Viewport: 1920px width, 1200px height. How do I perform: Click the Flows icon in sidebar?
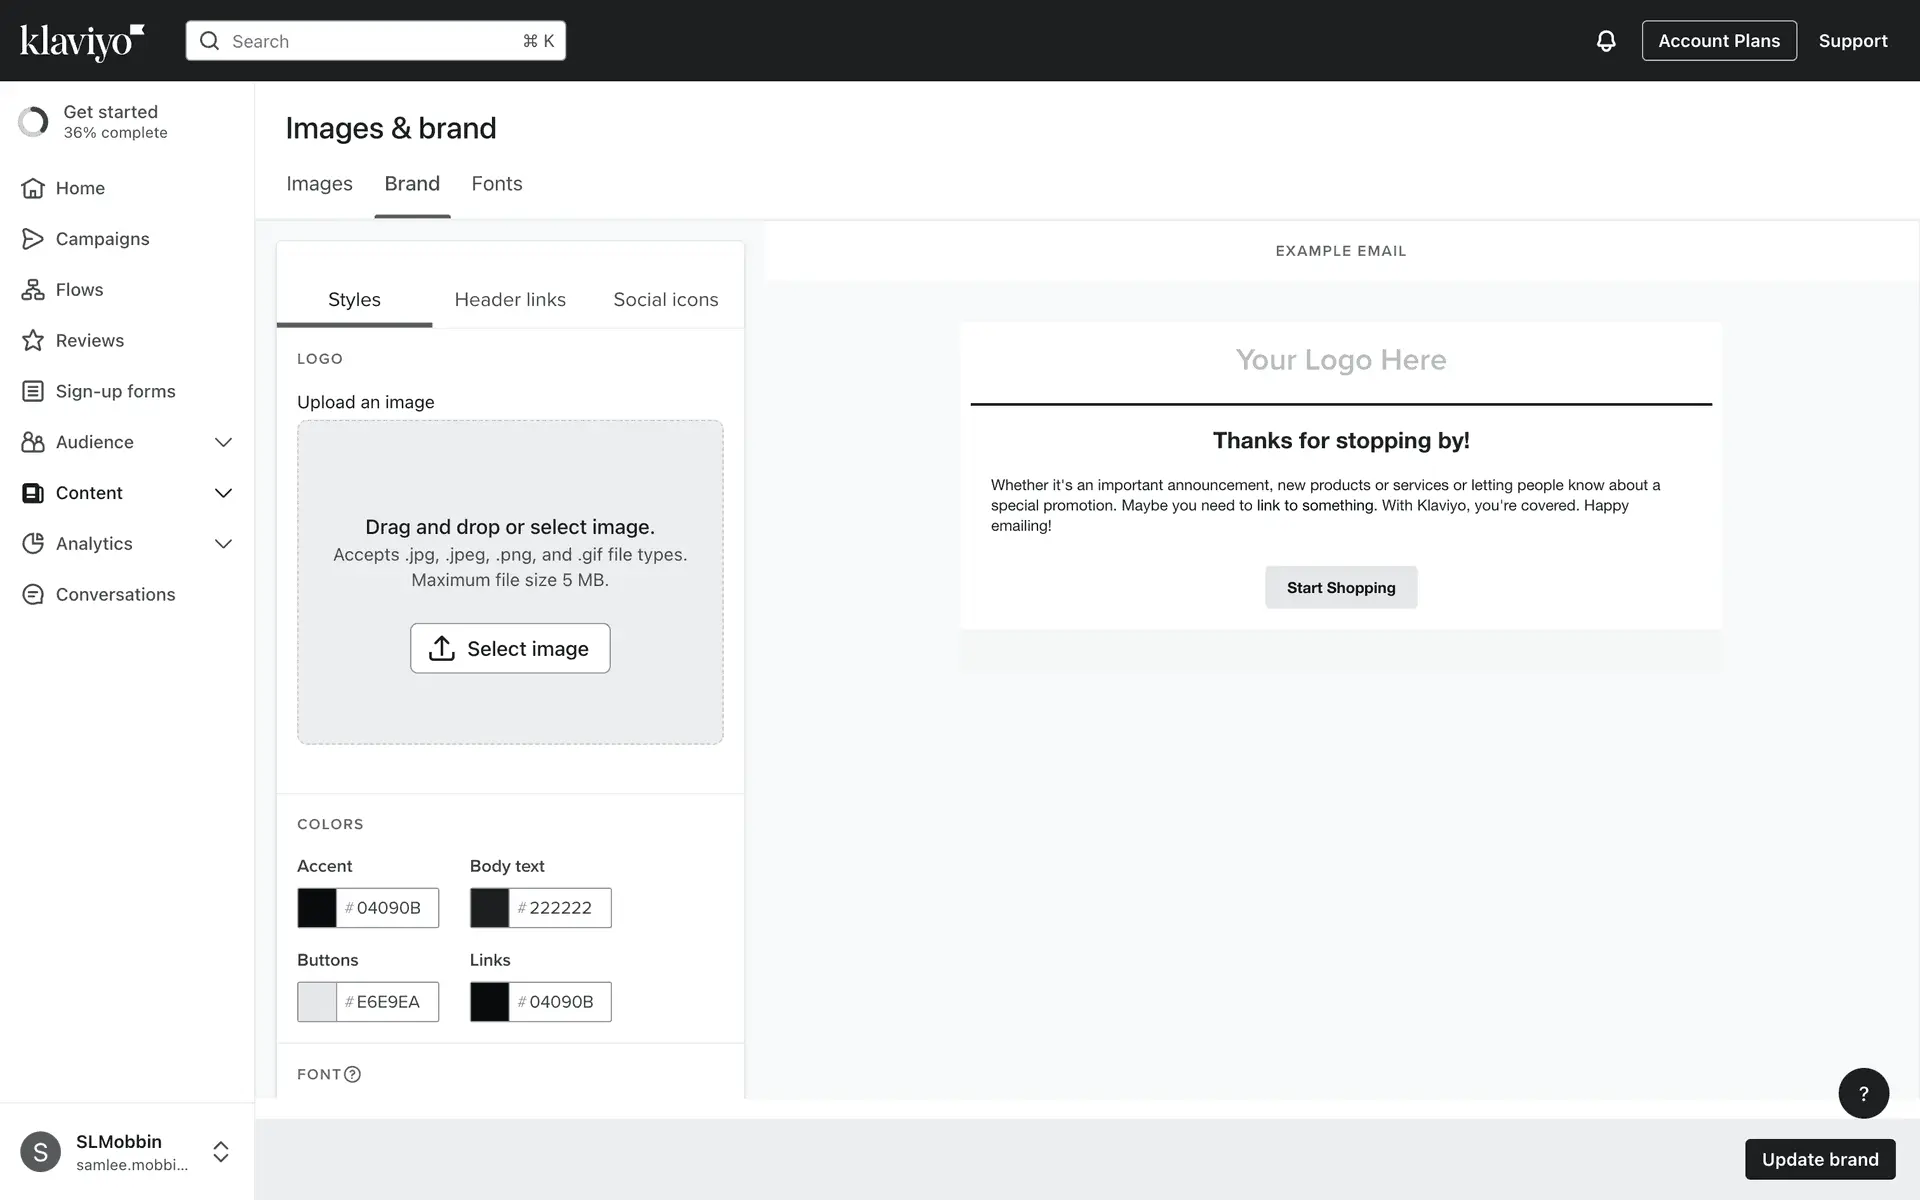[x=33, y=290]
